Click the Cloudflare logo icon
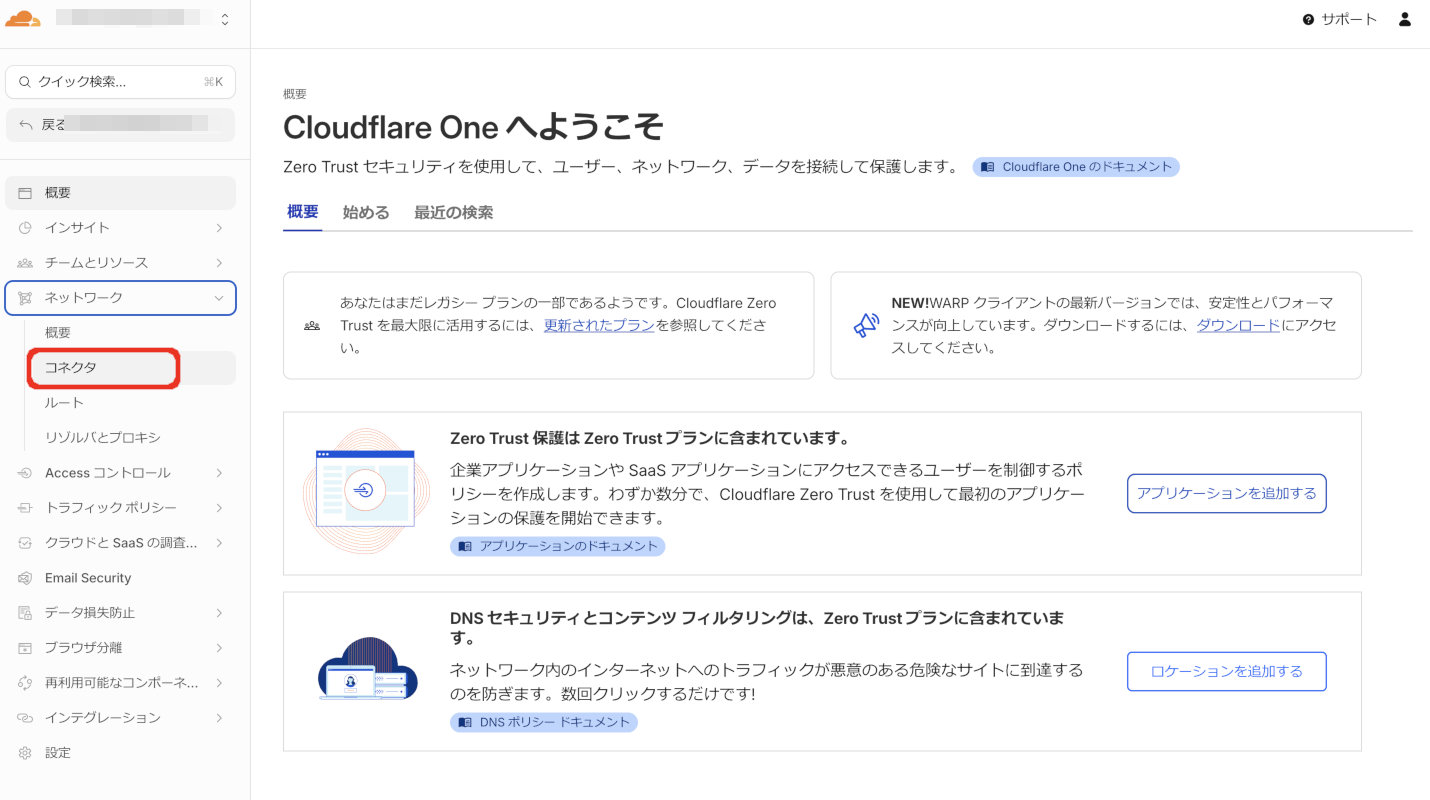1430x800 pixels. pos(23,18)
